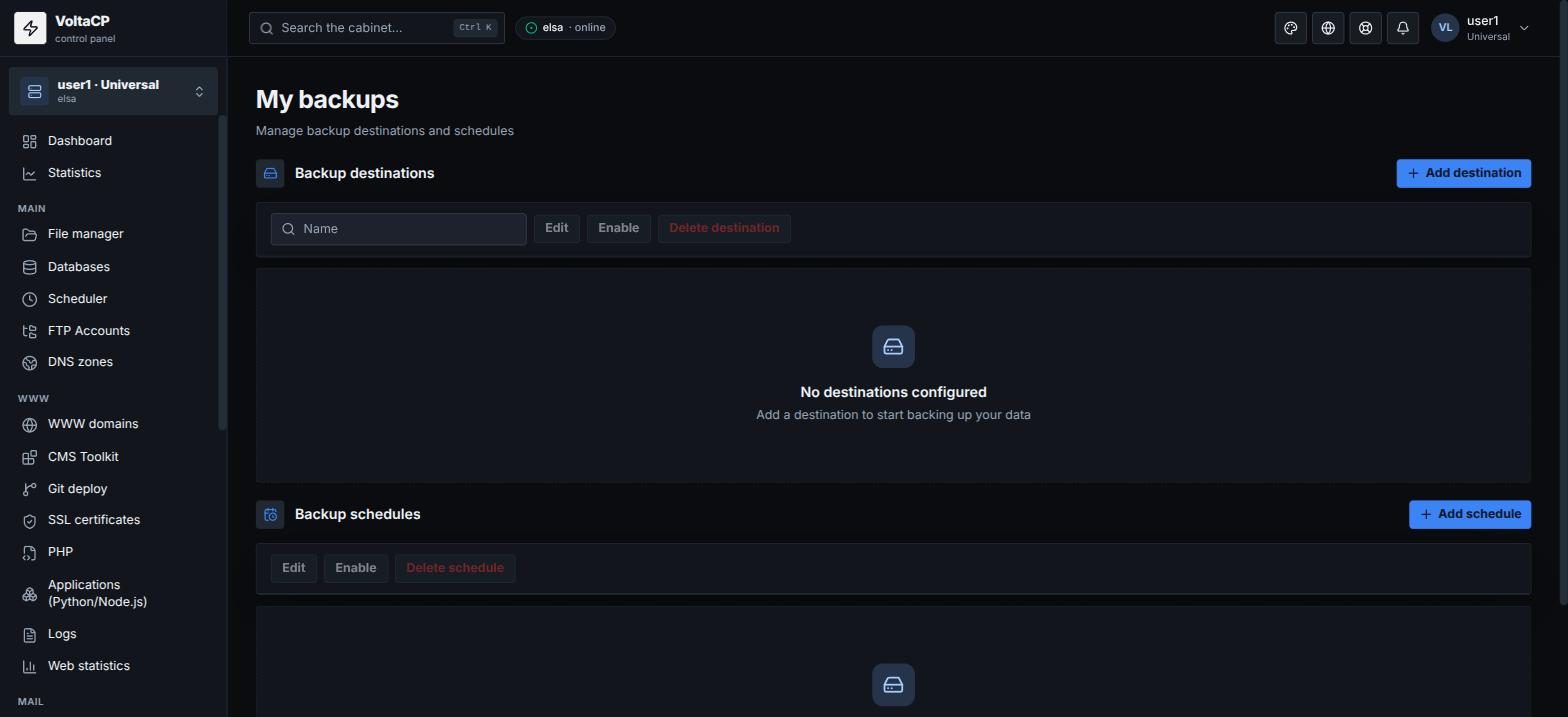Click the sidebar vertical scrollbar
Screen dimensions: 1568x717
point(222,275)
